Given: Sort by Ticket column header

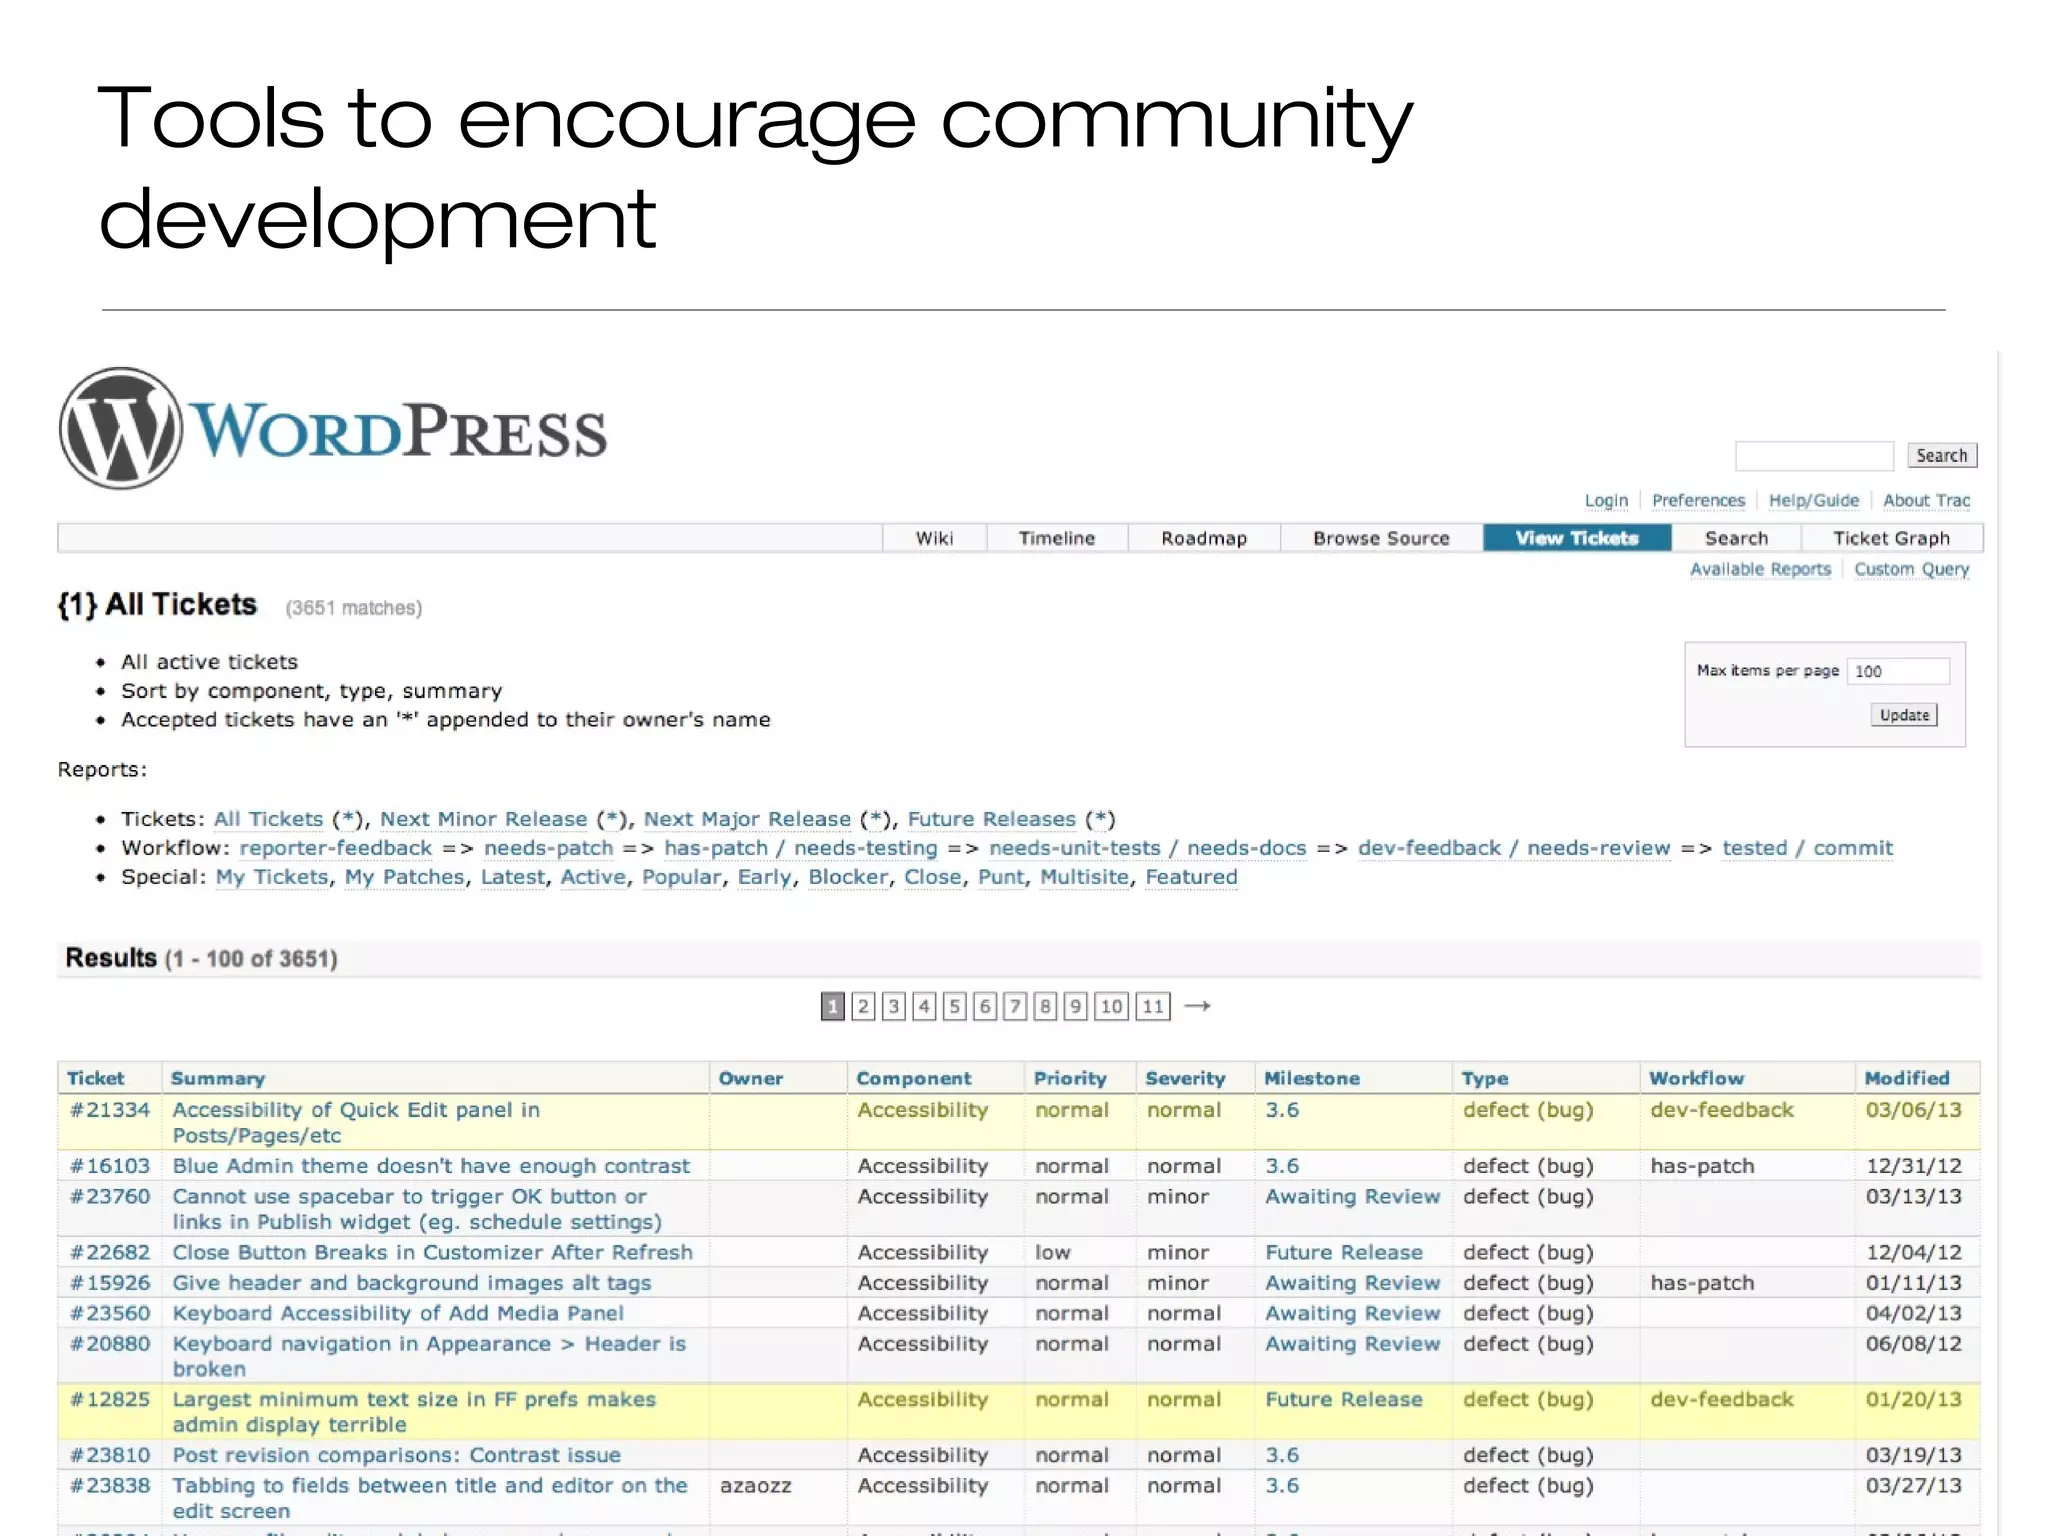Looking at the screenshot, I should point(96,1078).
